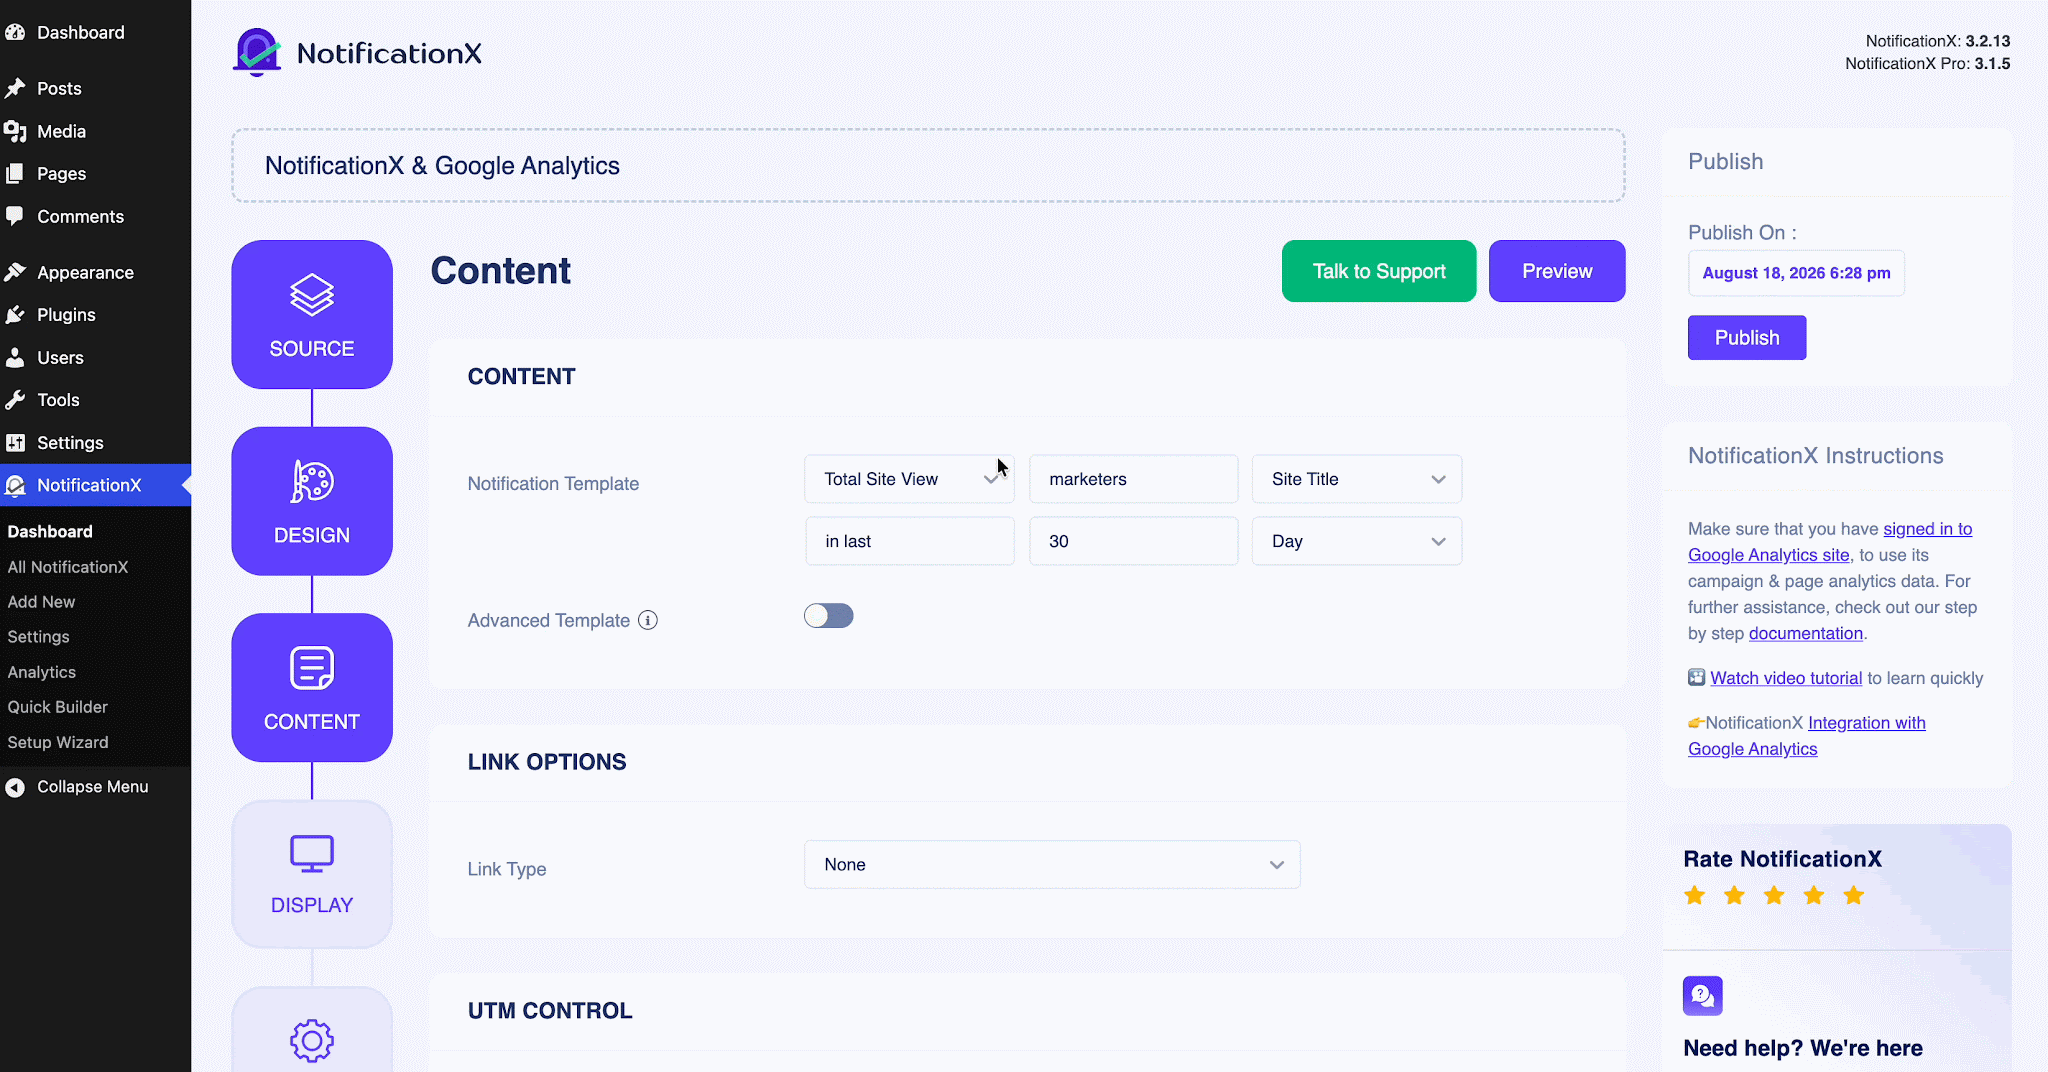2048x1072 pixels.
Task: Click the Advanced Template info icon
Action: (x=648, y=620)
